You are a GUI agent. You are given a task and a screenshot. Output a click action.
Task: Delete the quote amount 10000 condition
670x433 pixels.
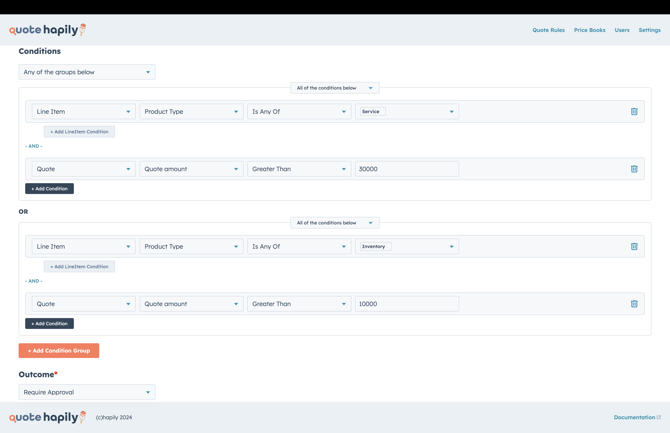(634, 304)
